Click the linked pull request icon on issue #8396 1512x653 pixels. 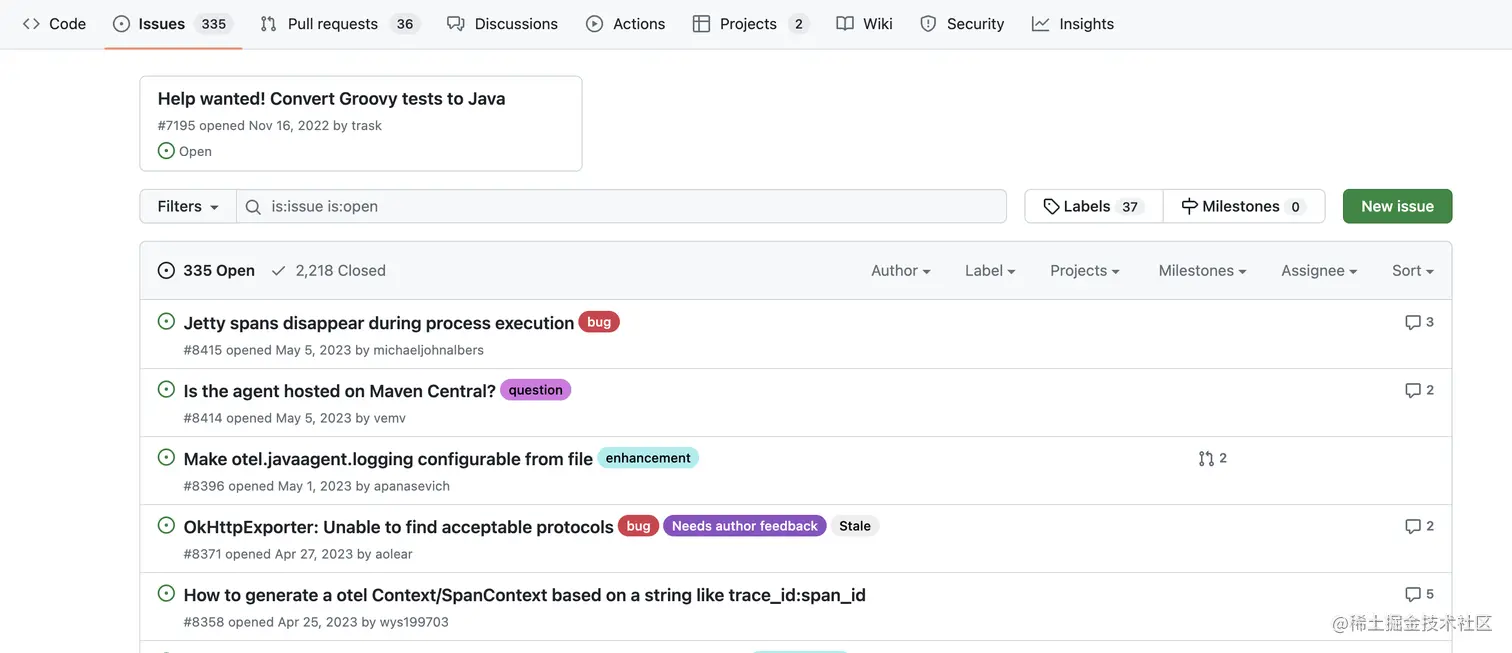coord(1206,458)
